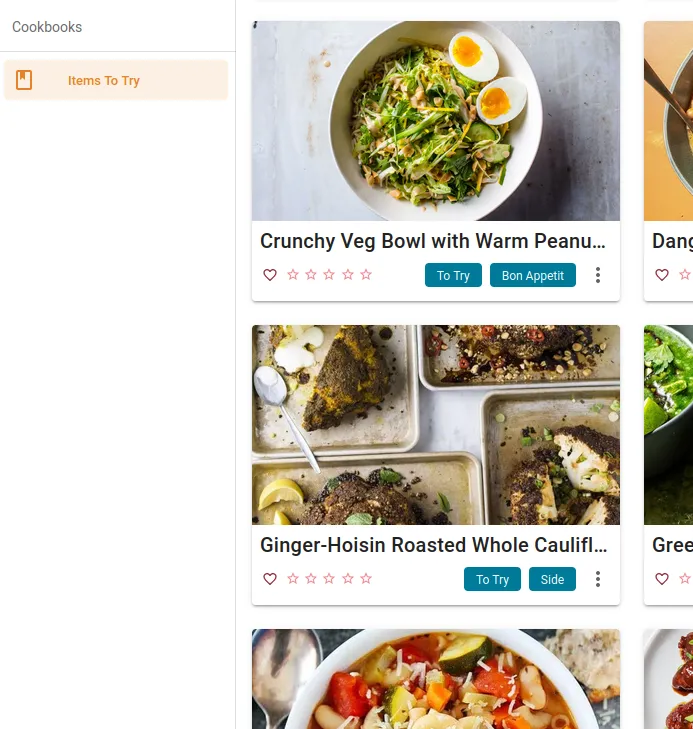The image size is (693, 729).
Task: Click the Crunchy Veg Bowl photo
Action: [x=436, y=121]
